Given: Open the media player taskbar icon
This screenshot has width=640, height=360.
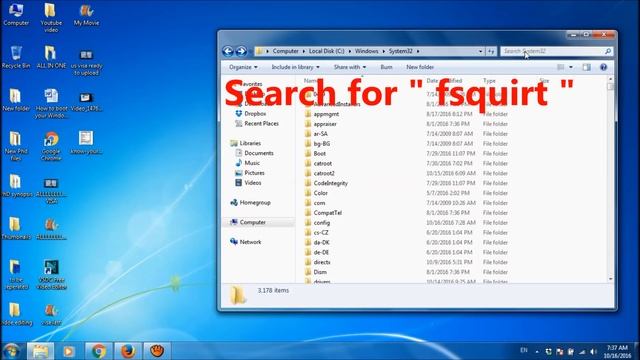Looking at the screenshot, I should point(69,351).
